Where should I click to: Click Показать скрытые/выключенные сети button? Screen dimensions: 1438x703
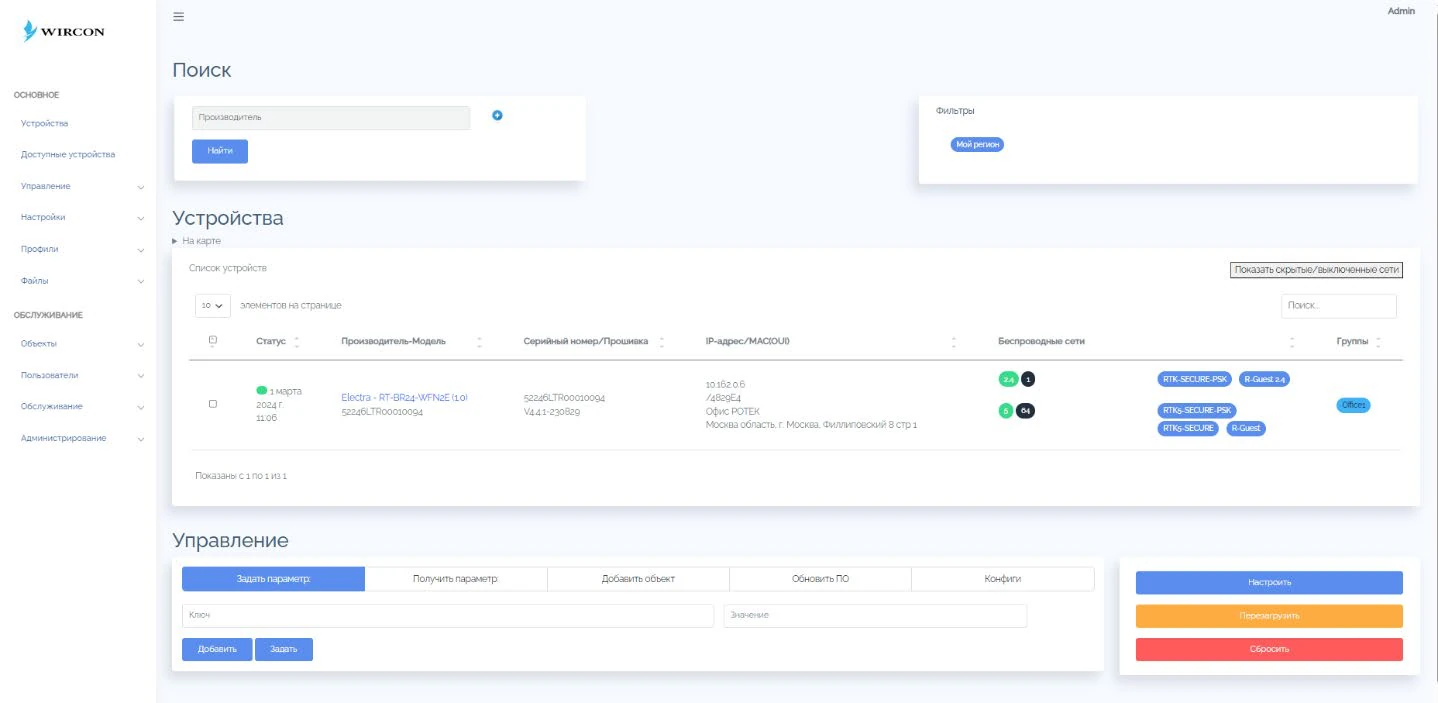[x=1316, y=270]
